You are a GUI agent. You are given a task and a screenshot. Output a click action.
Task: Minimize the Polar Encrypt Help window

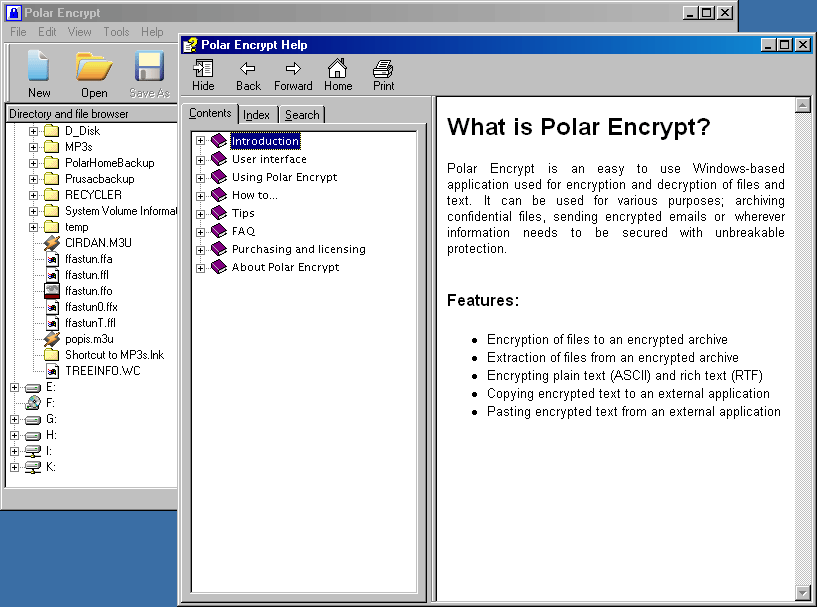coord(769,45)
